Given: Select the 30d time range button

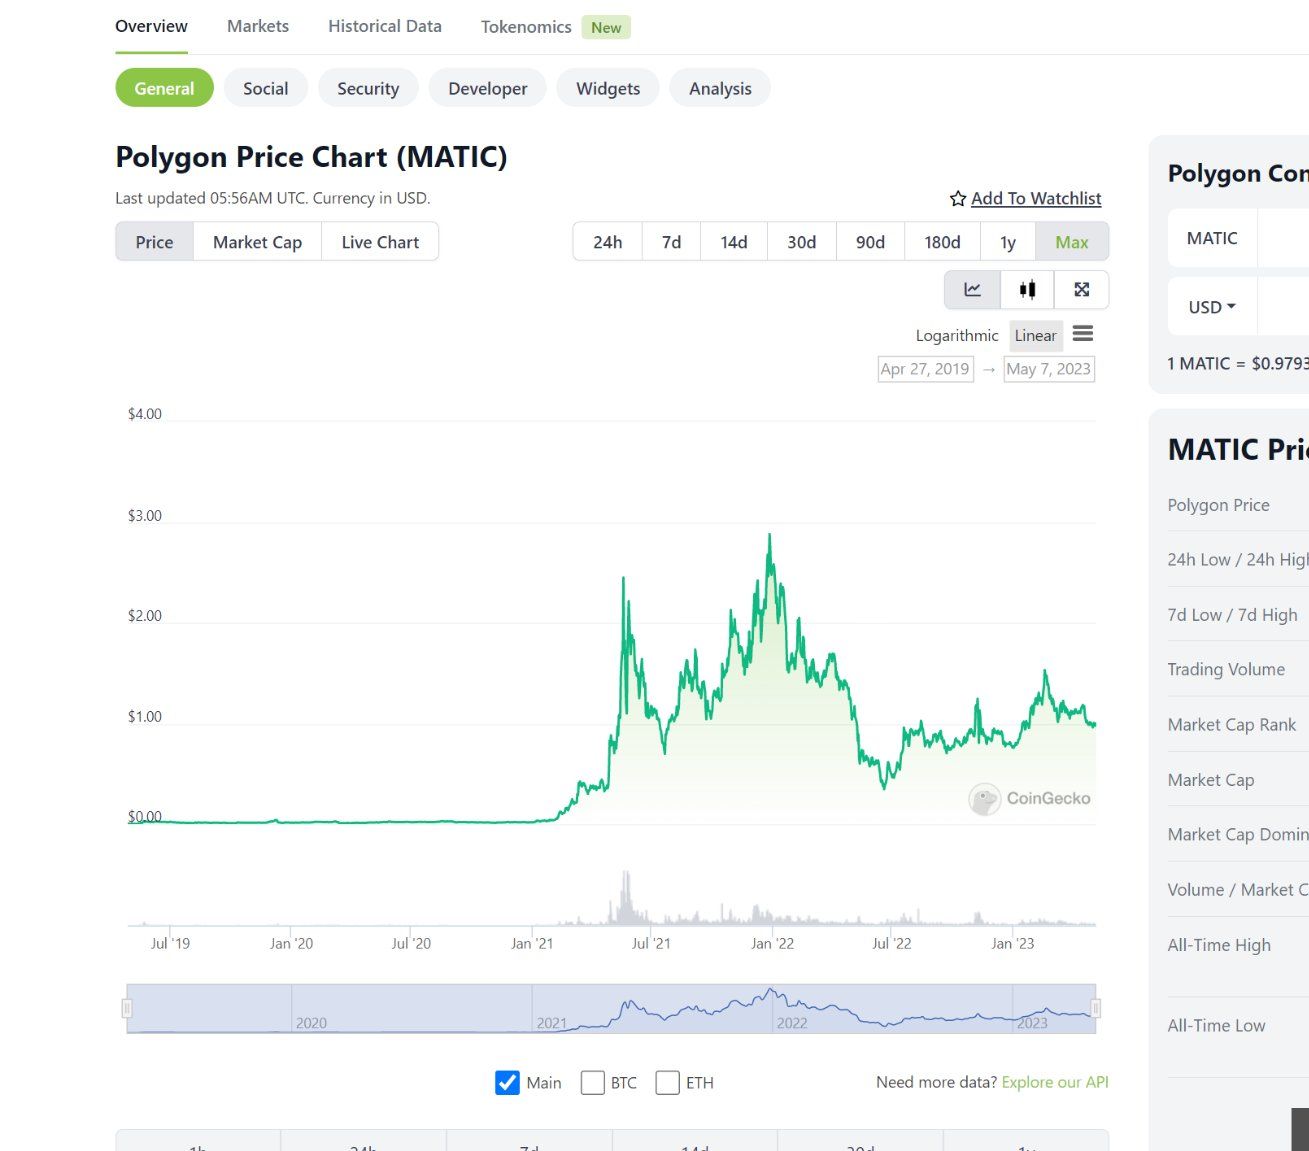Looking at the screenshot, I should click(801, 242).
